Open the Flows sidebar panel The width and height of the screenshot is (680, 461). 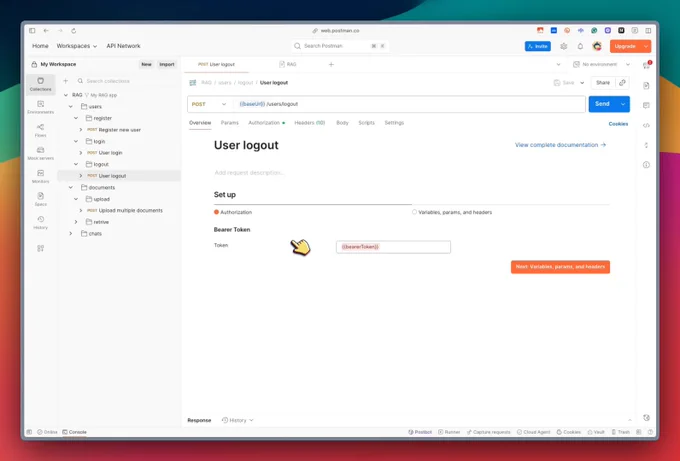pos(40,129)
